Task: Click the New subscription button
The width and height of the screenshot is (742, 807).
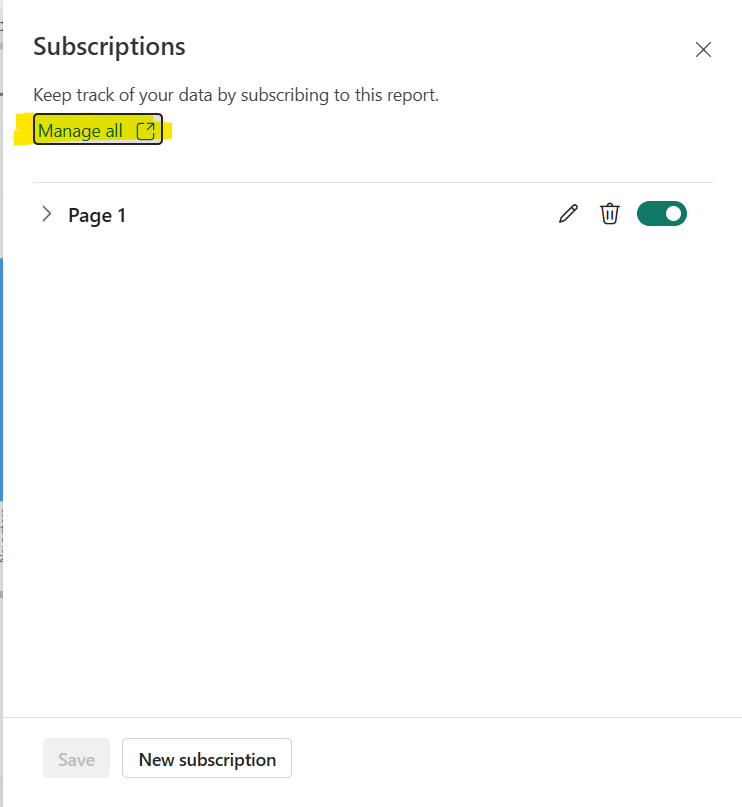Action: click(207, 759)
